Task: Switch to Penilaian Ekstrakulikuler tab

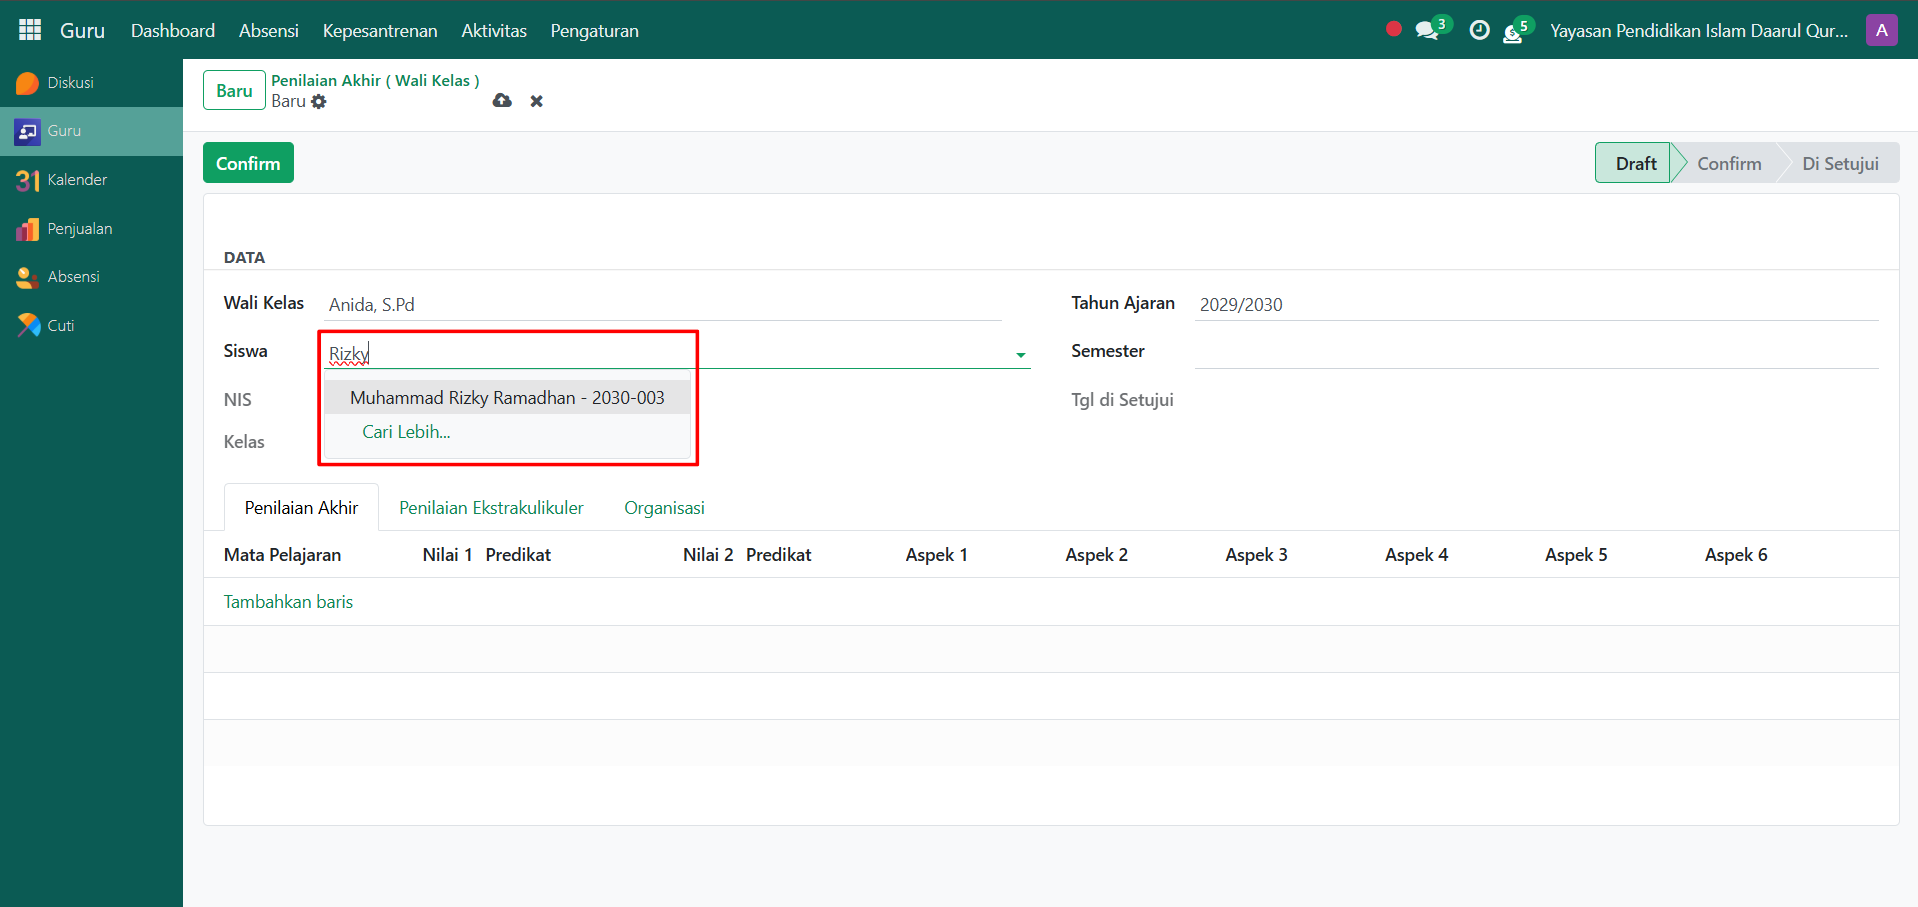Action: tap(491, 508)
